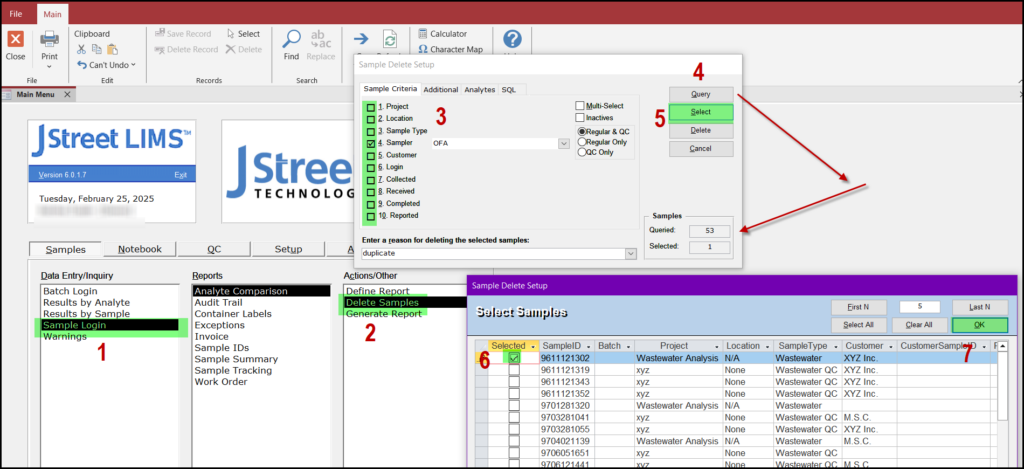1024x469 pixels.
Task: Click the Paste clipboard icon
Action: (x=112, y=49)
